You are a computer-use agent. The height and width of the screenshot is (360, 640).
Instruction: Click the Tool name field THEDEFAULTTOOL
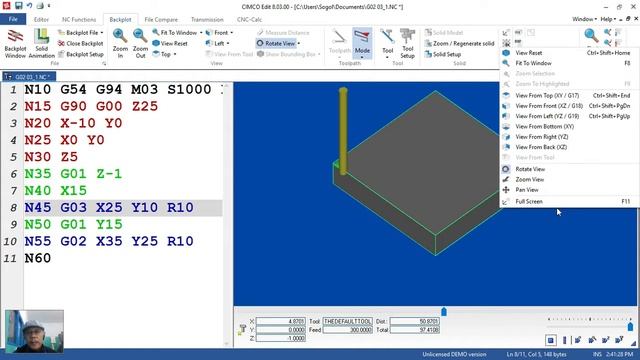pos(347,322)
